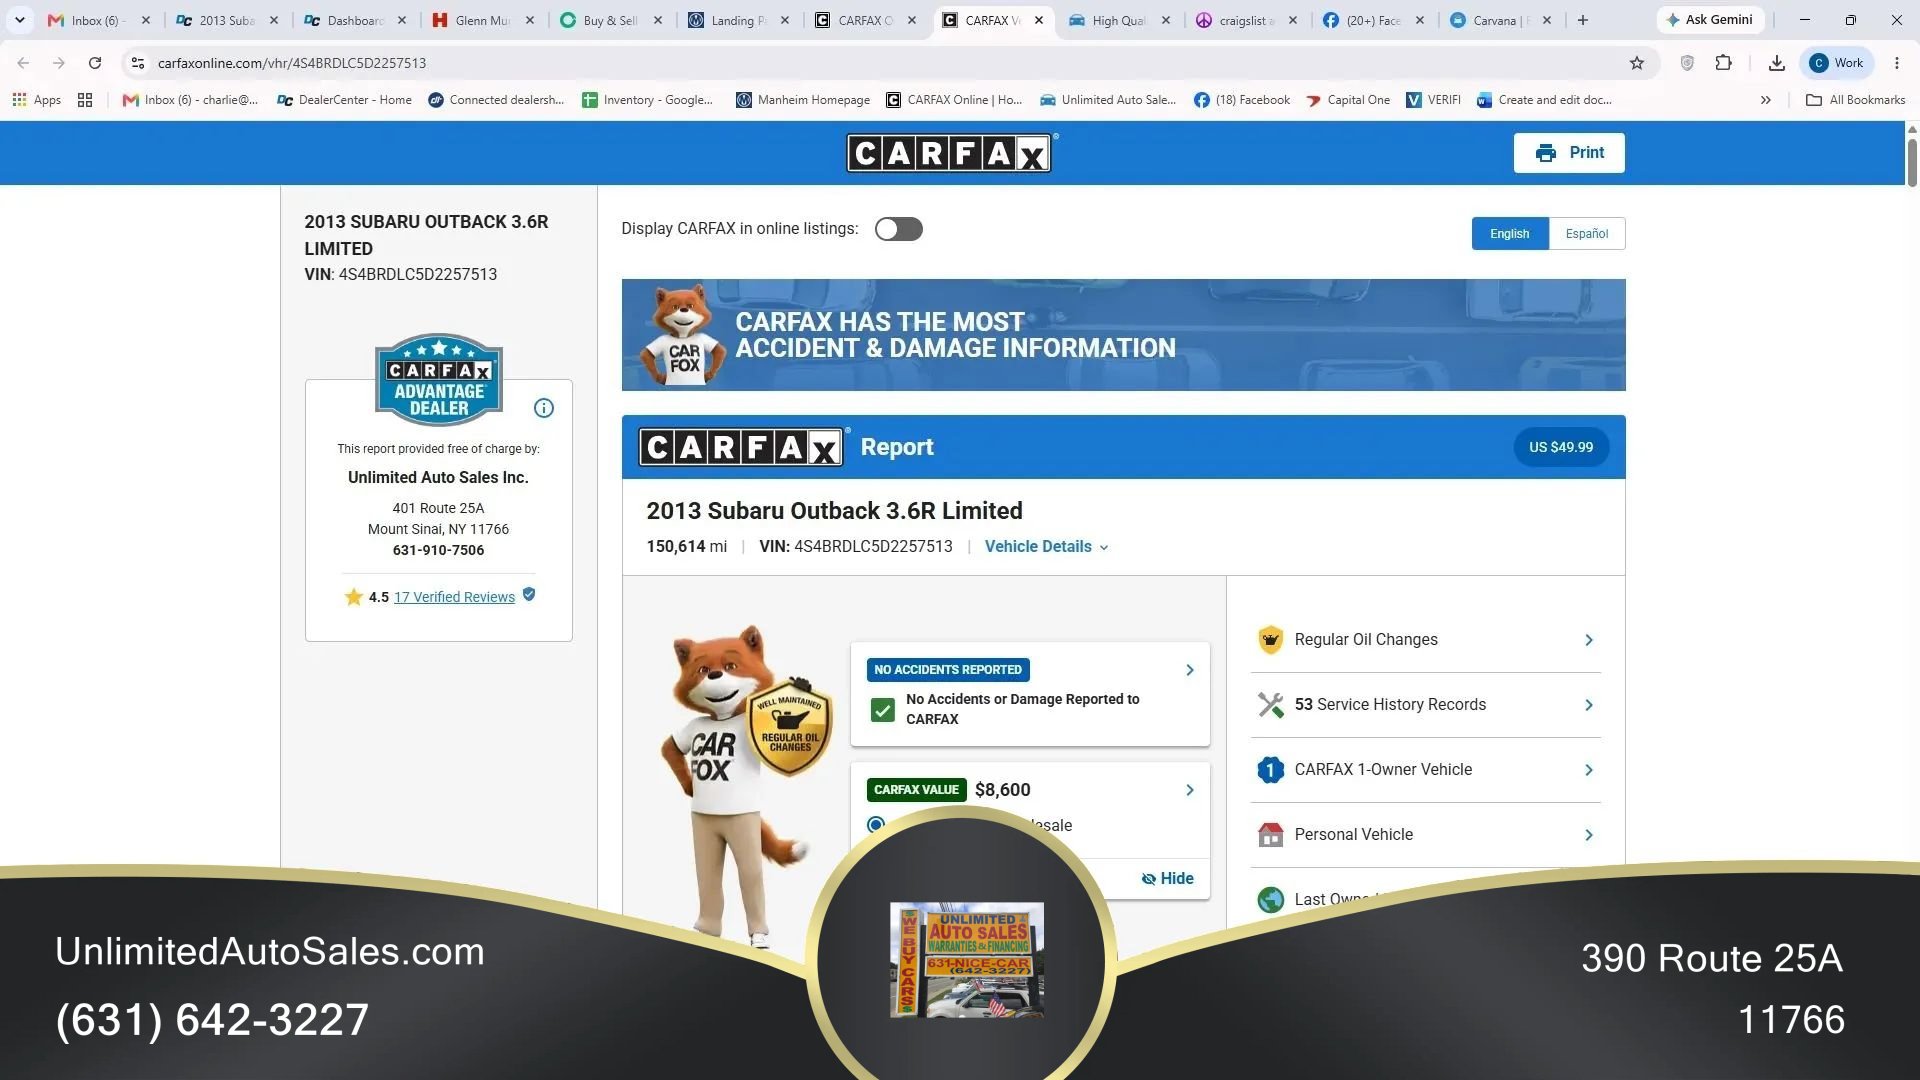Expand the CARFAX Value $8,600 chevron

(x=1189, y=790)
